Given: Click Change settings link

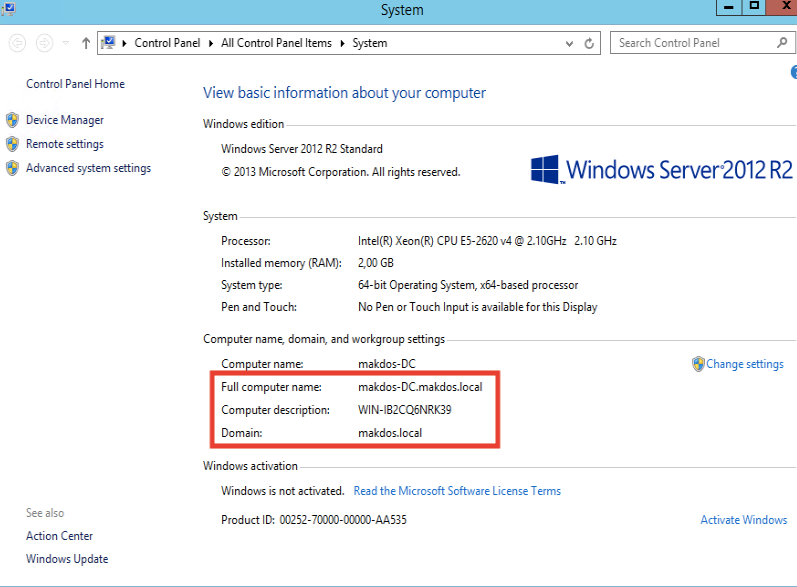Looking at the screenshot, I should click(745, 364).
